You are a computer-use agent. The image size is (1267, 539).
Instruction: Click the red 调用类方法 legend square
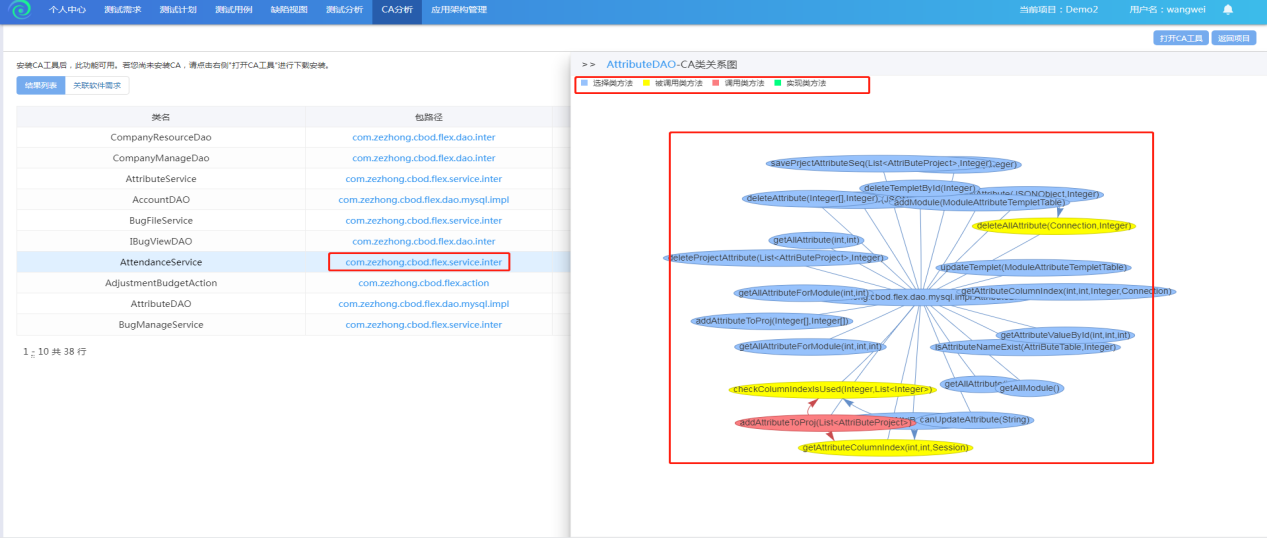pyautogui.click(x=716, y=83)
